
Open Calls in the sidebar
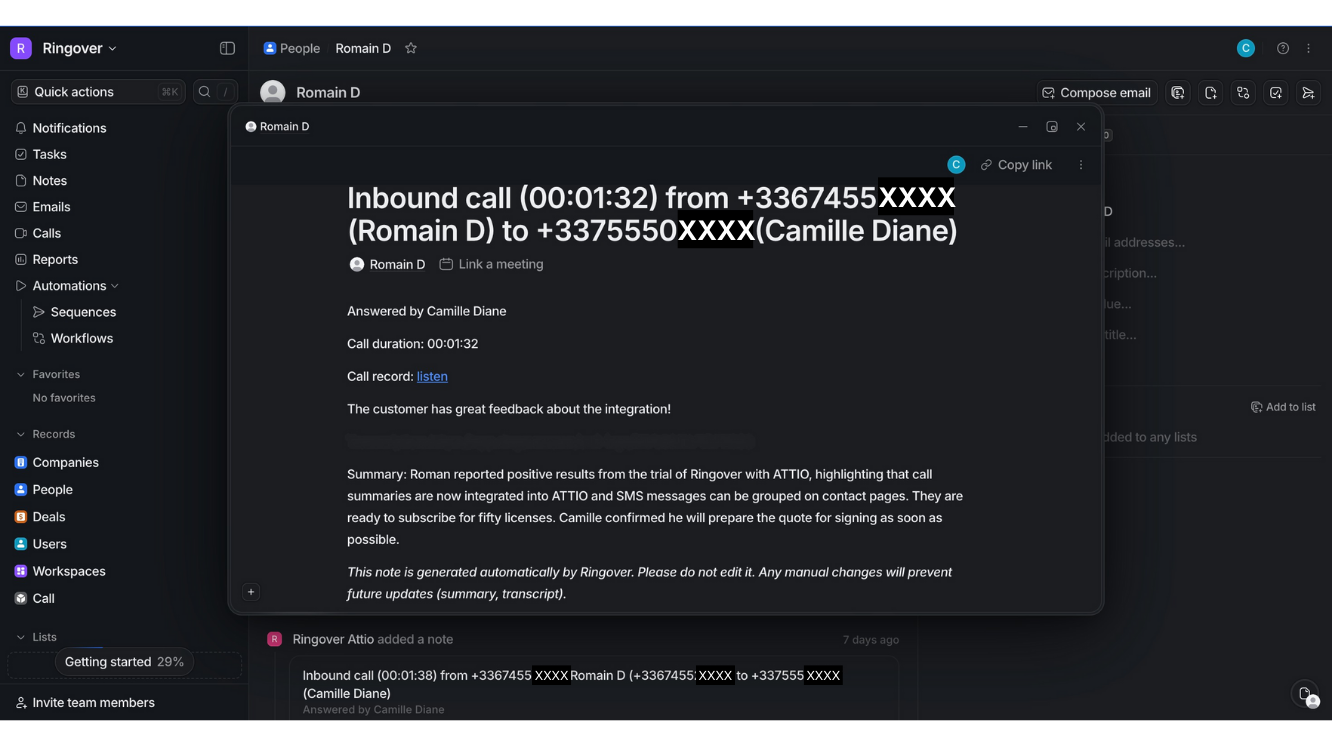coord(46,233)
